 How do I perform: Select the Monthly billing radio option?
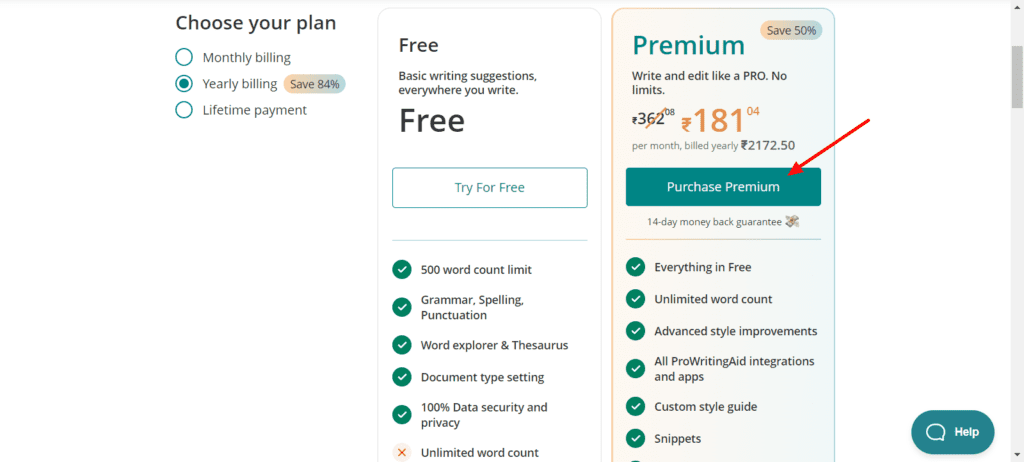pyautogui.click(x=184, y=58)
